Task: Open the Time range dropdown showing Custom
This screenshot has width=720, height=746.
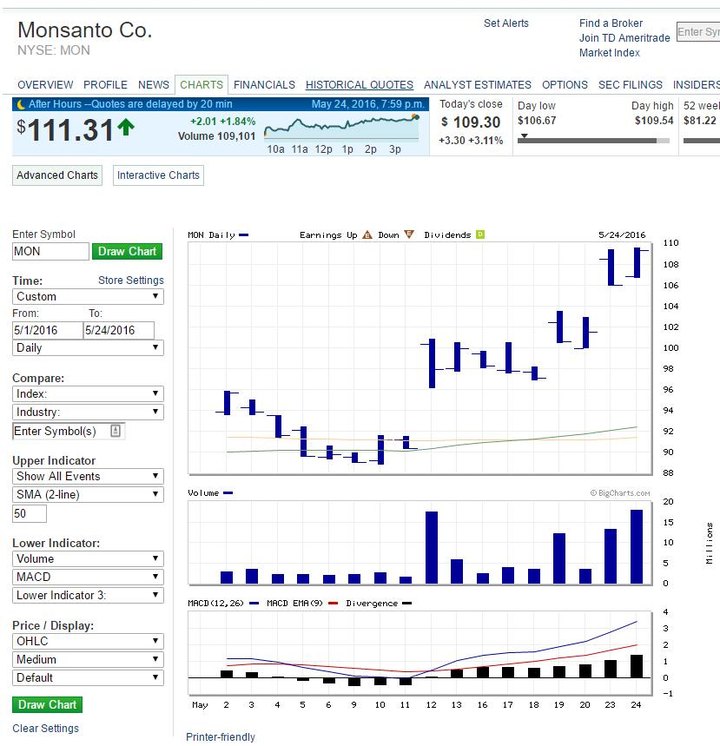Action: tap(88, 296)
